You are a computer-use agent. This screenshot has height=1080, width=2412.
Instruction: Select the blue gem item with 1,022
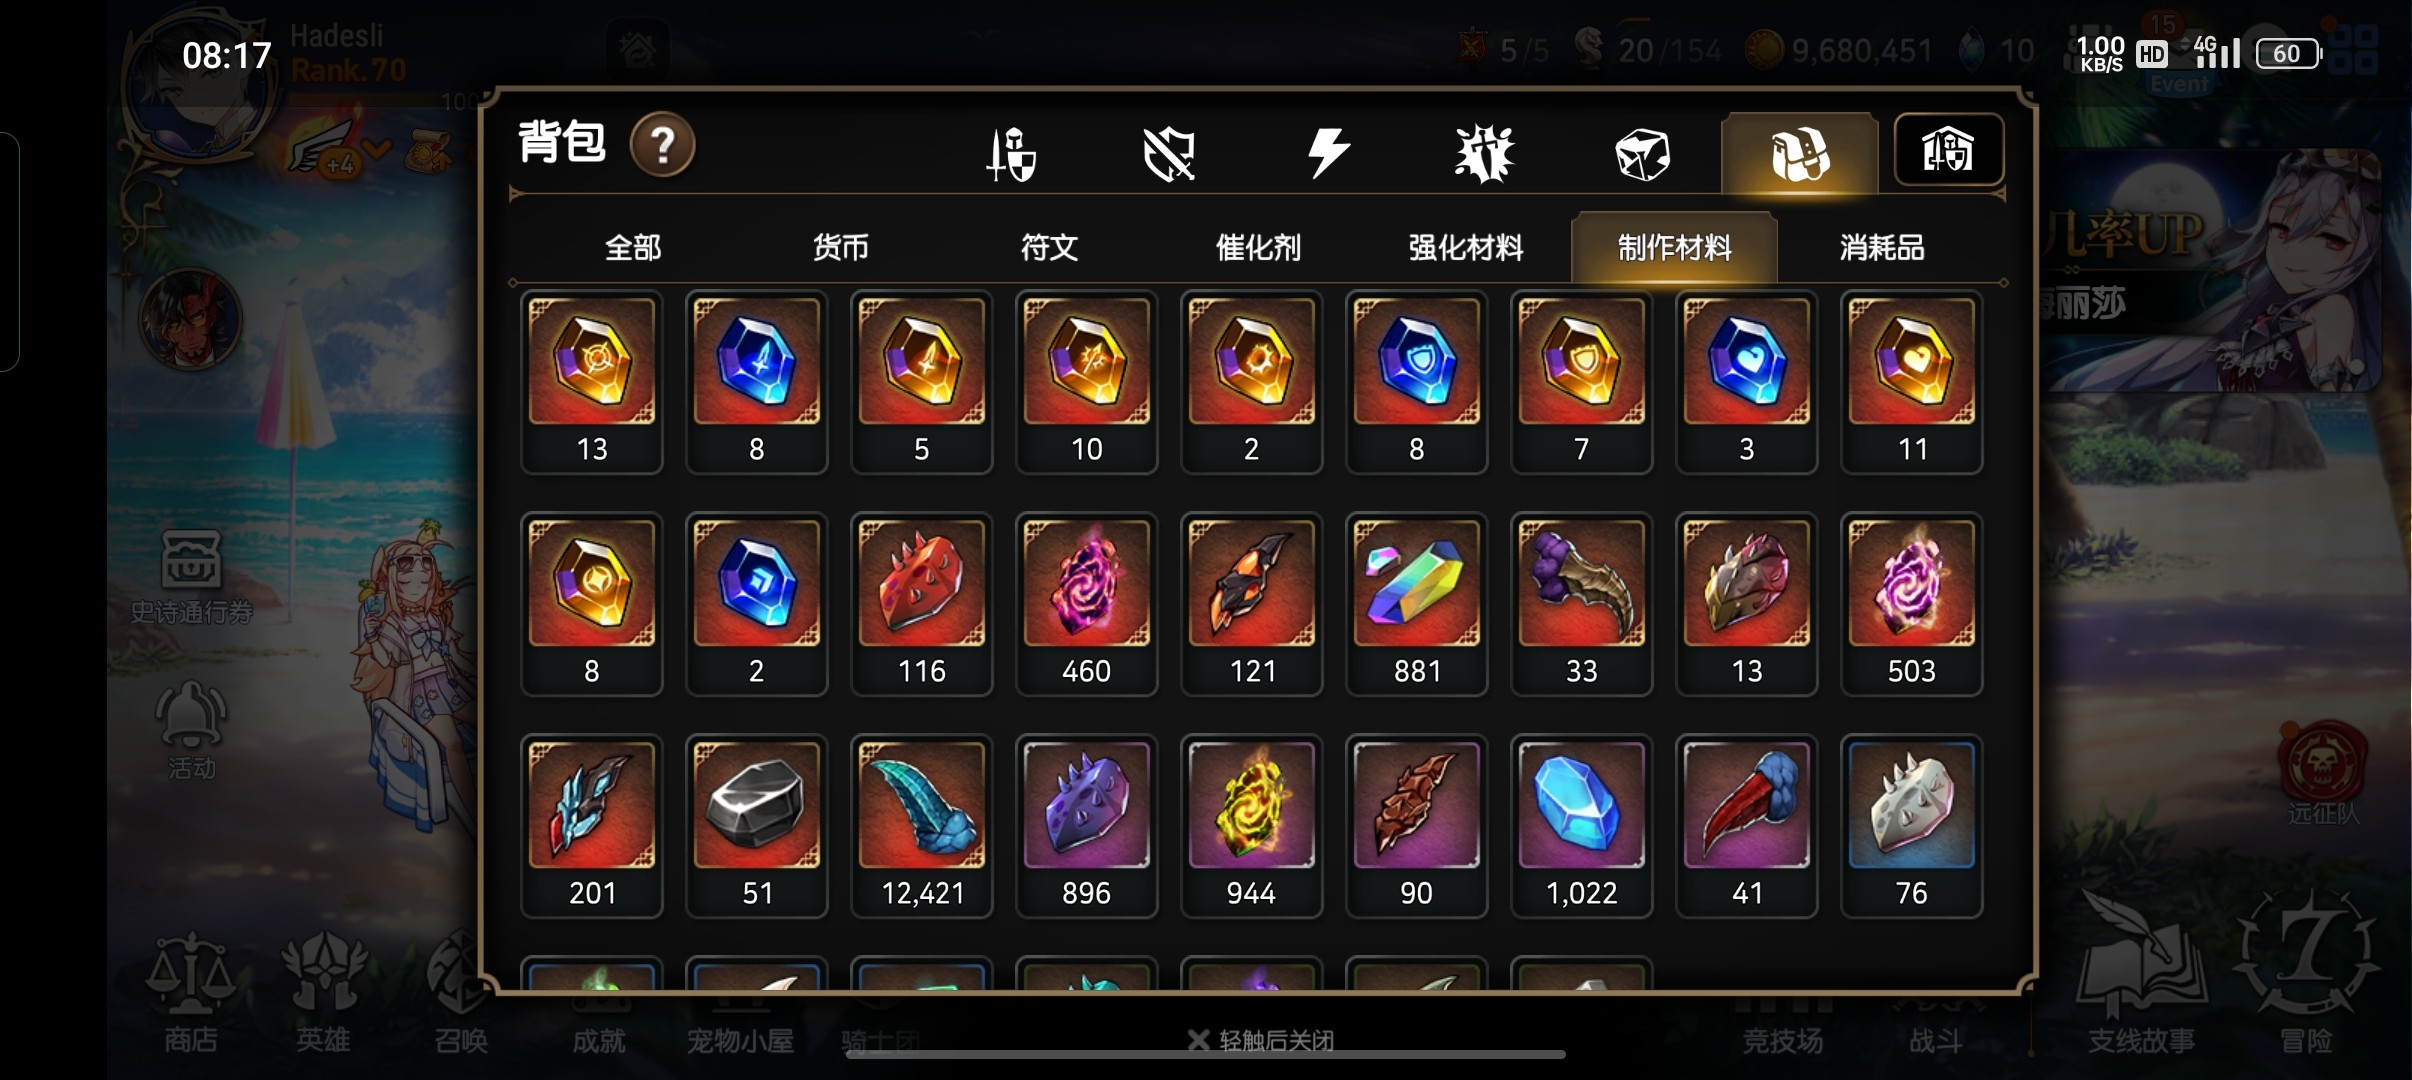click(x=1581, y=826)
